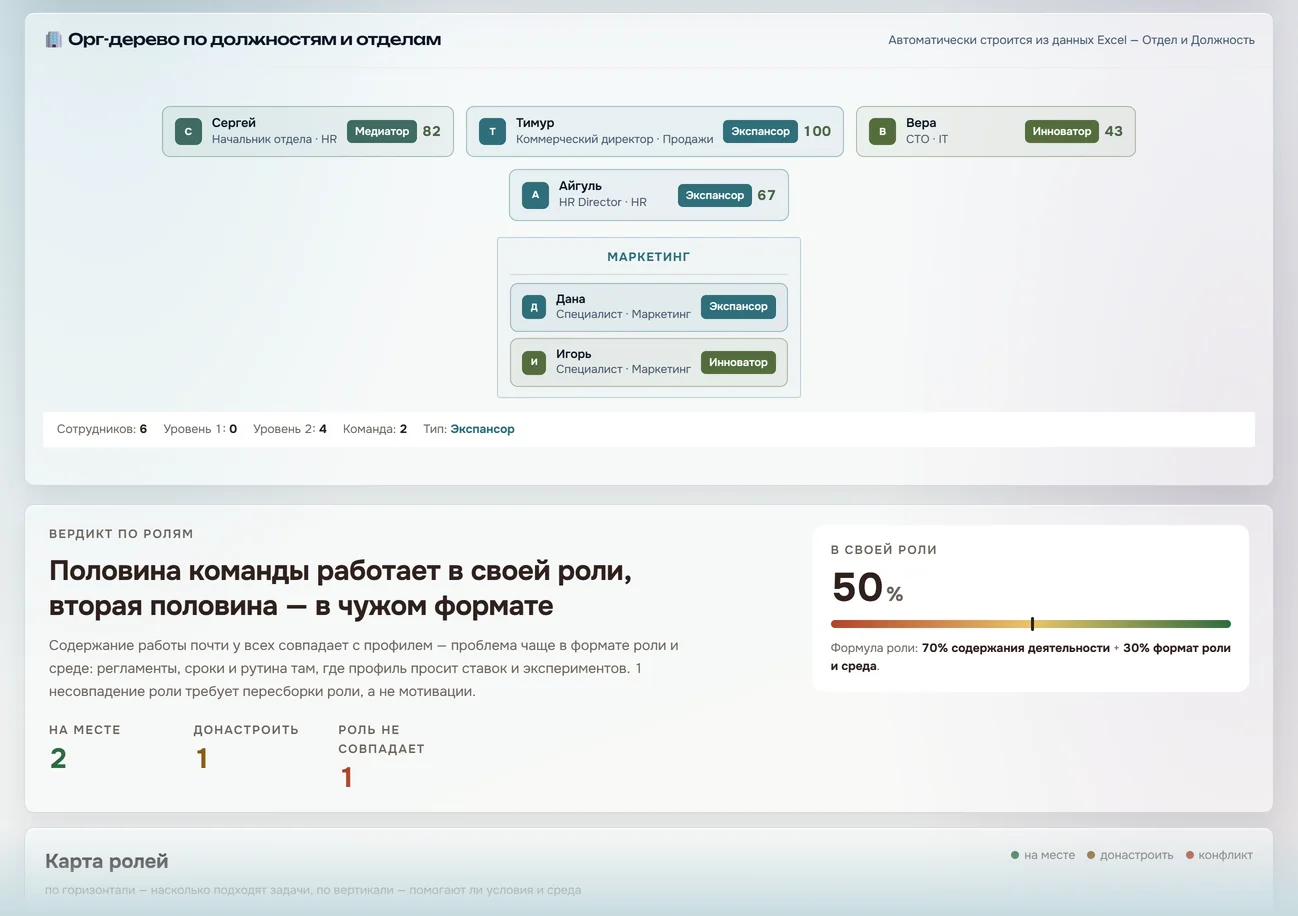Image resolution: width=1298 pixels, height=916 pixels.
Task: Select Тимур's avatar letter Т
Action: point(492,131)
